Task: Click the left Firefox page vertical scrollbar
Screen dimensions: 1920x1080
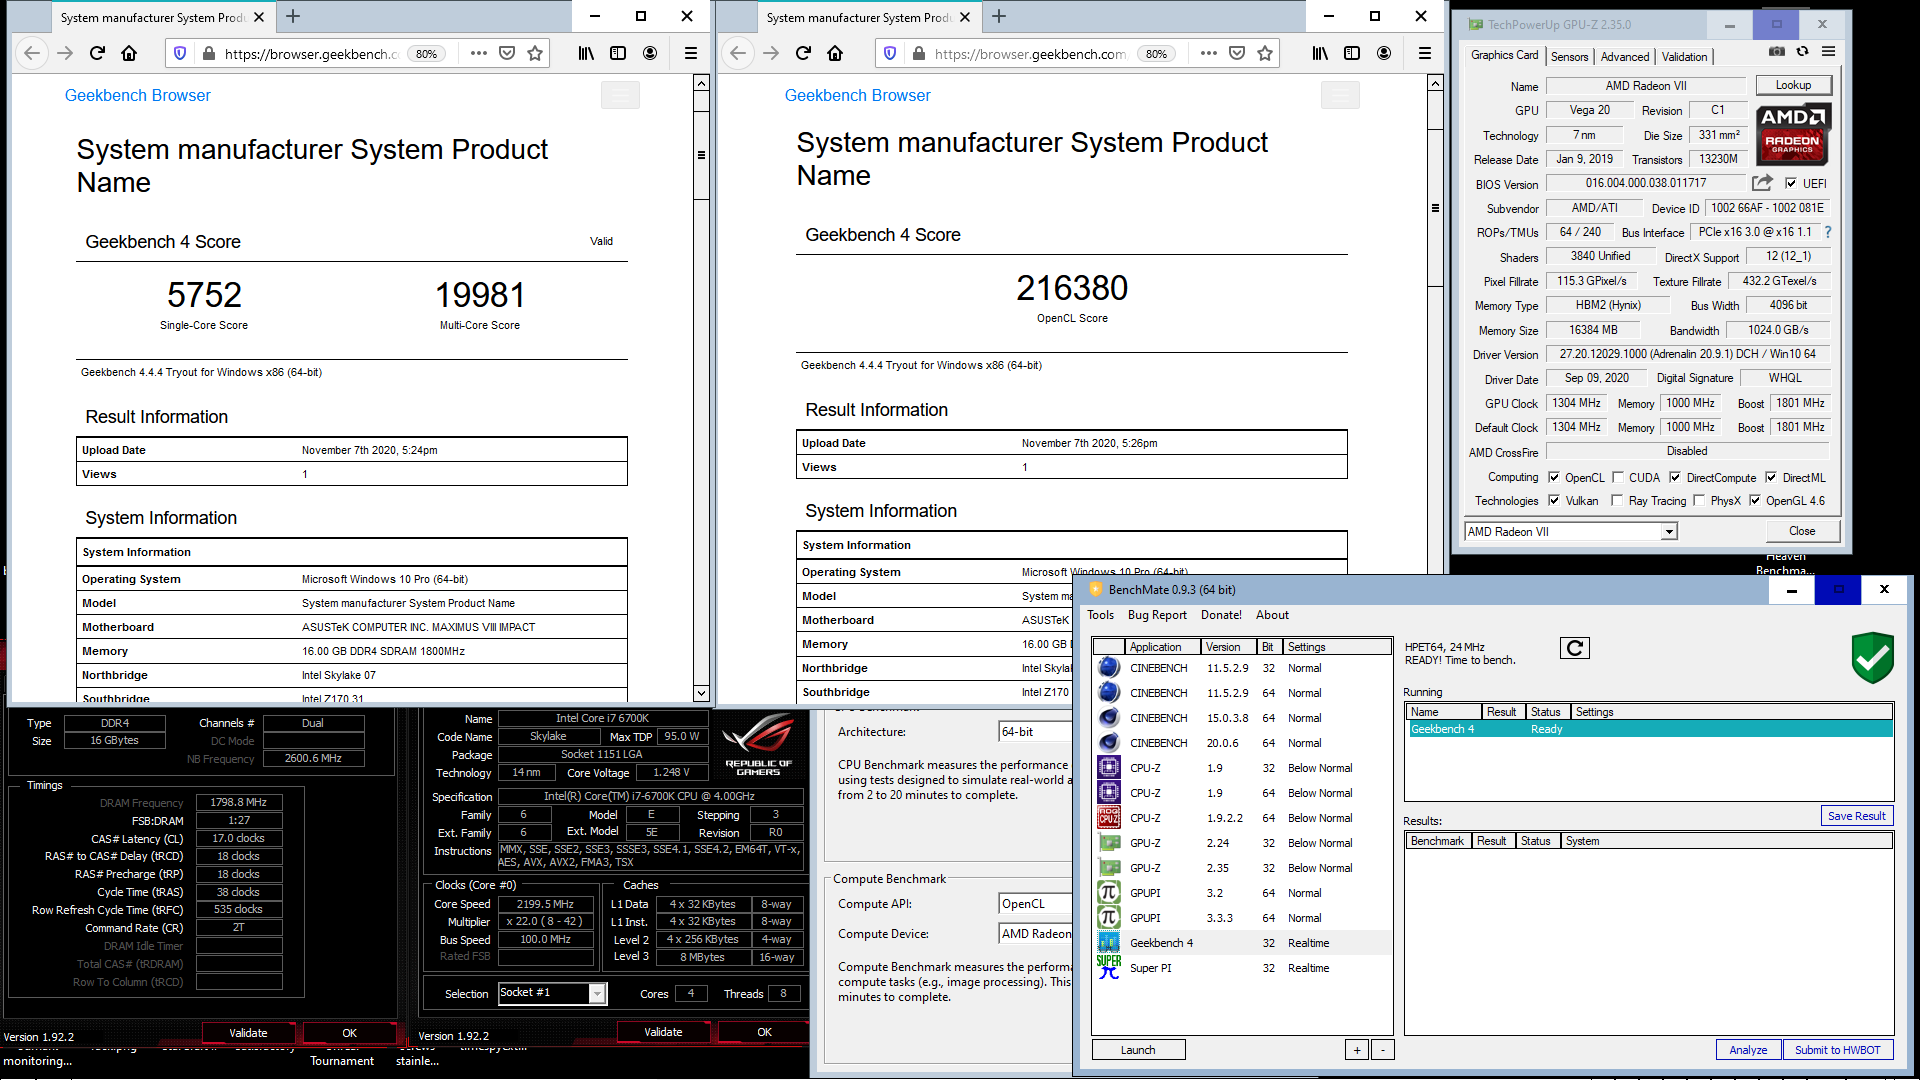Action: (x=701, y=388)
